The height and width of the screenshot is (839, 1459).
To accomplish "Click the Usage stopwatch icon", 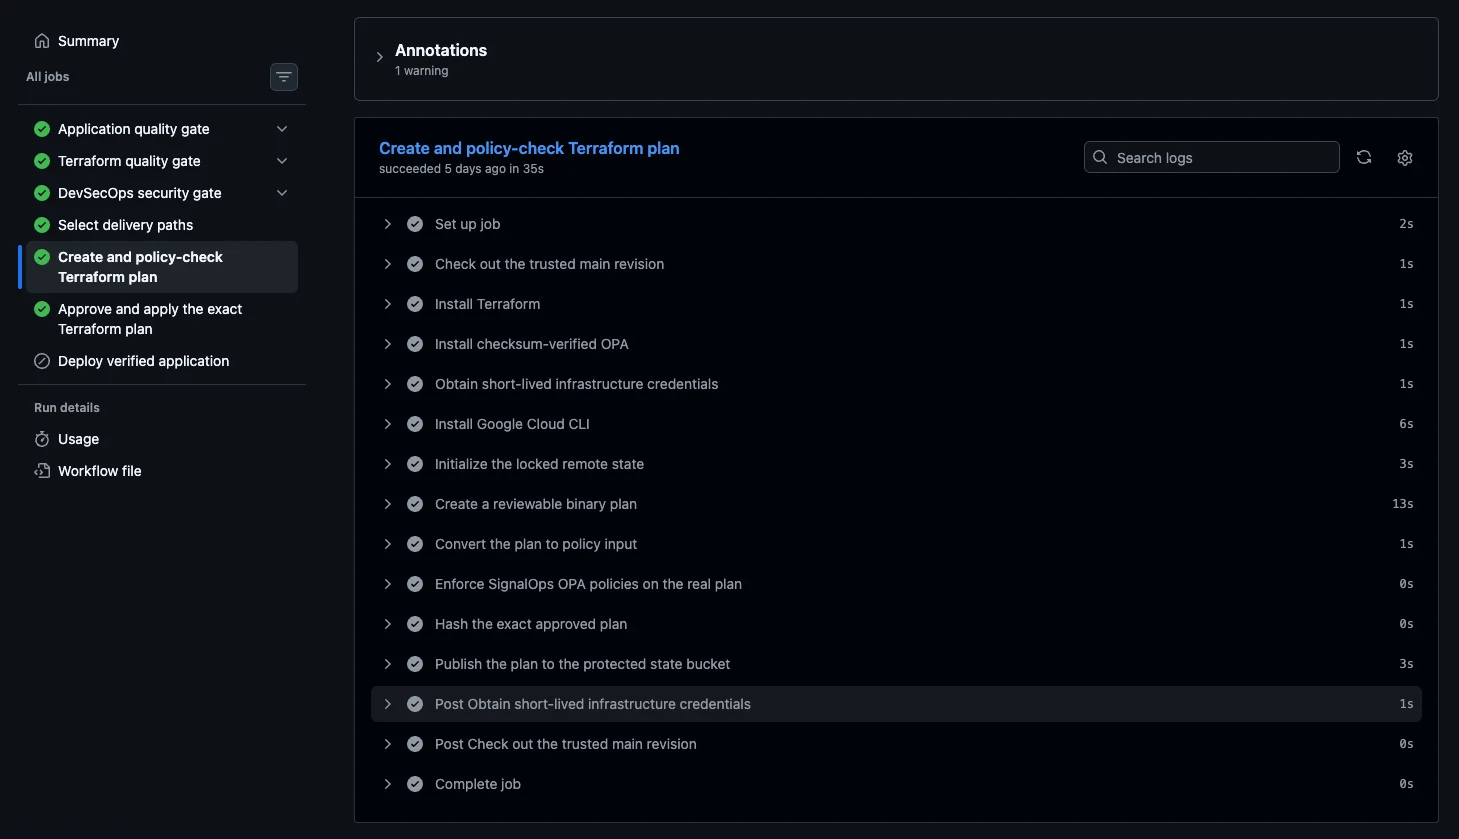I will click(x=42, y=439).
